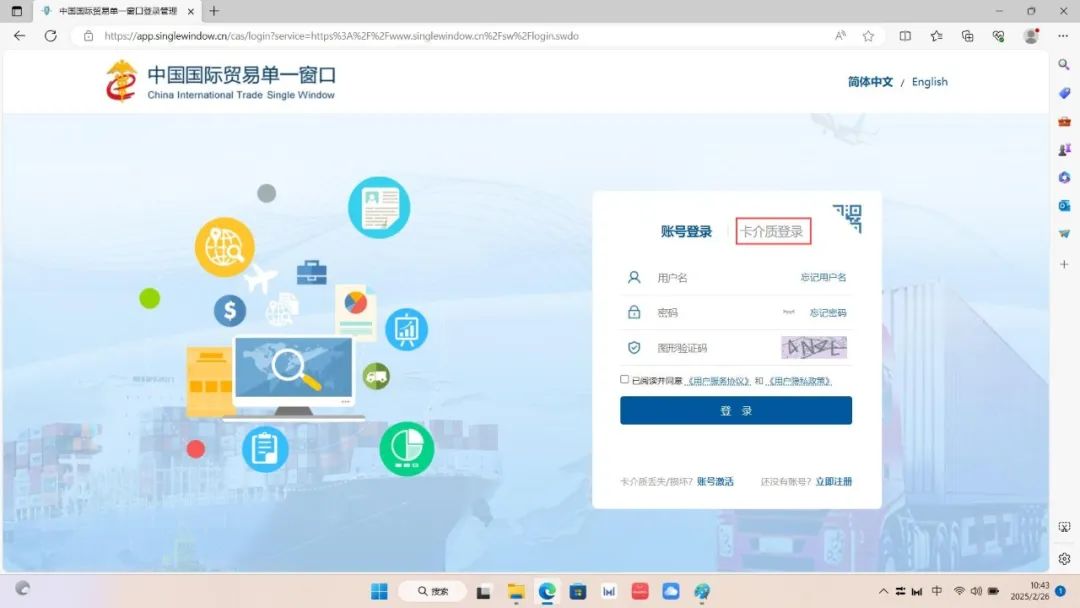Screen dimensions: 1080x608
Task: Click the 忘记密码 link
Action: coord(827,313)
